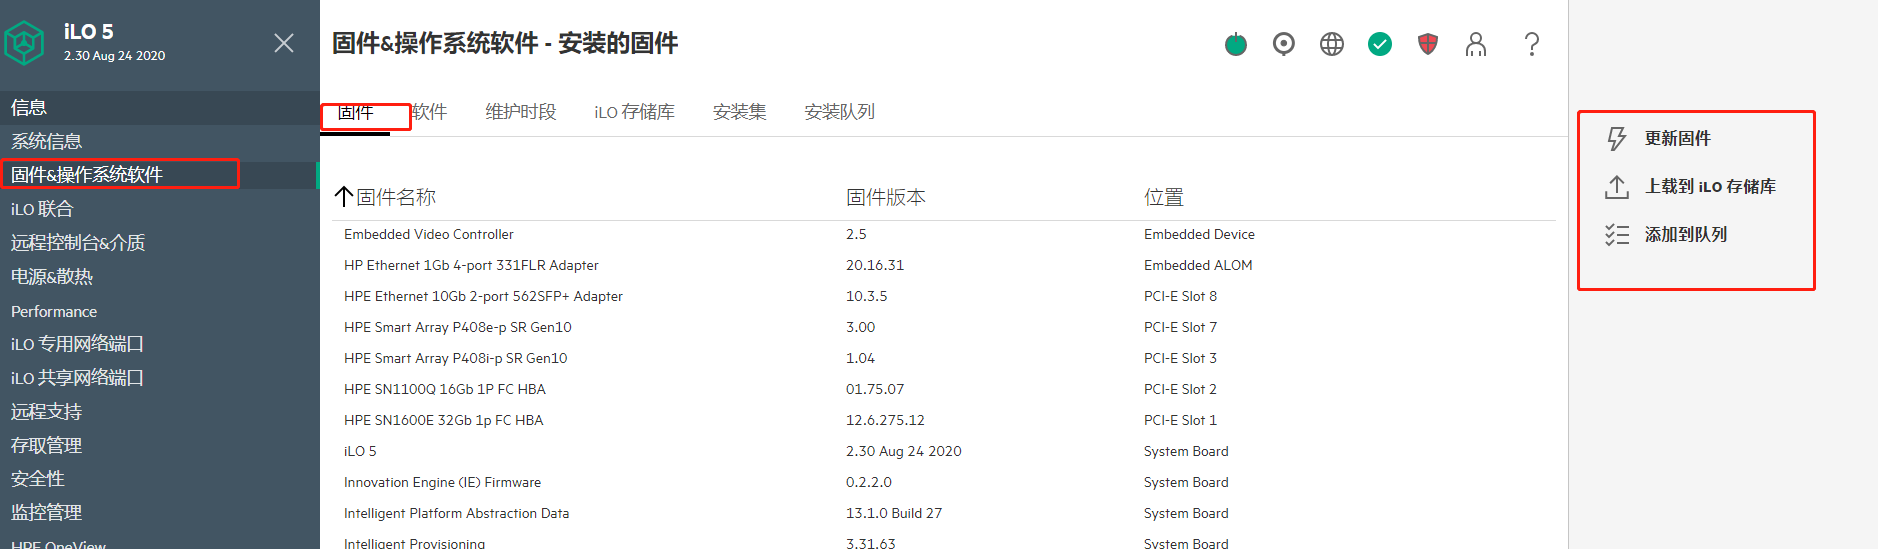This screenshot has width=1878, height=549.
Task: Select HPE SN1100Q 16Gb 1P FC HBA
Action: (445, 389)
